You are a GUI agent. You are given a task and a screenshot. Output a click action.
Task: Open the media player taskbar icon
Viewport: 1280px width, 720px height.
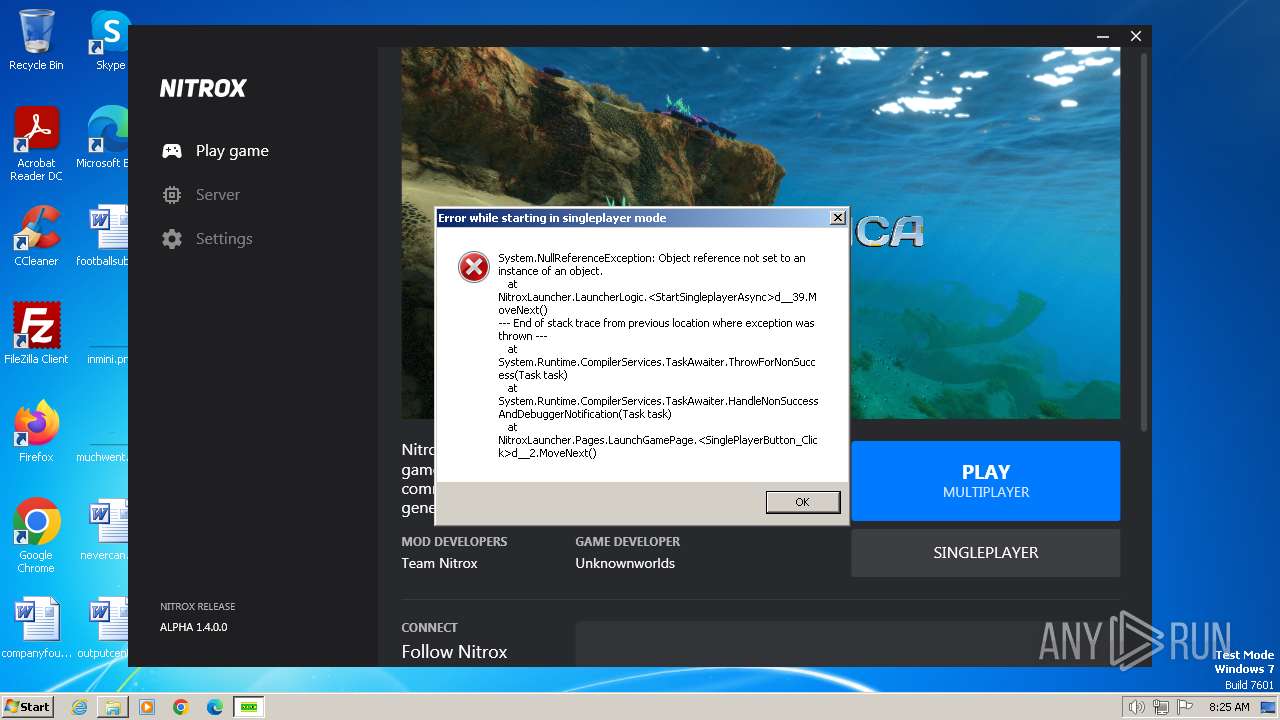(147, 707)
